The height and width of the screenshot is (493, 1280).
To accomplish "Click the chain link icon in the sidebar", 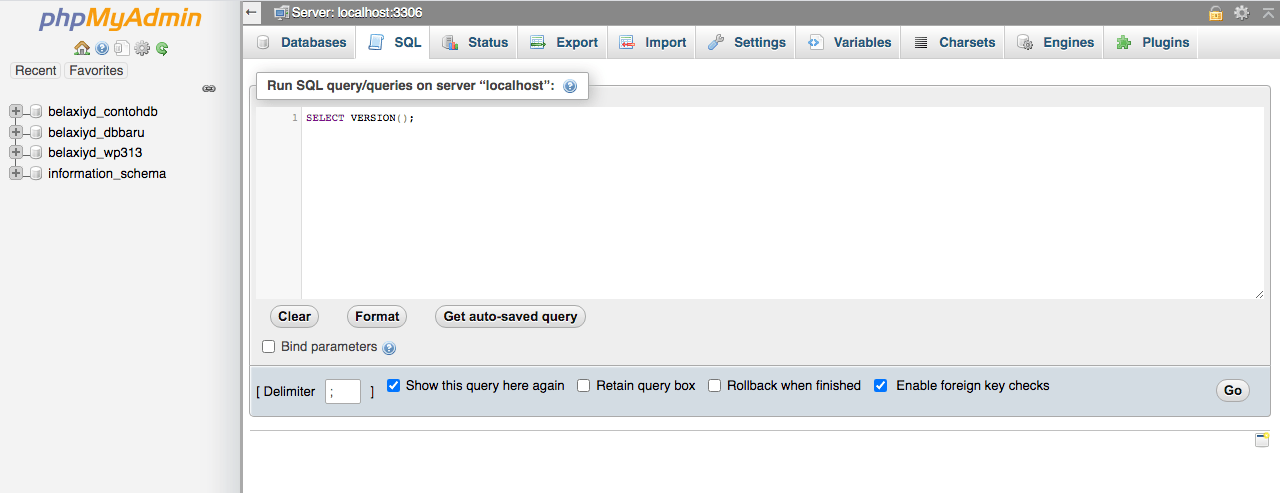I will 209,89.
